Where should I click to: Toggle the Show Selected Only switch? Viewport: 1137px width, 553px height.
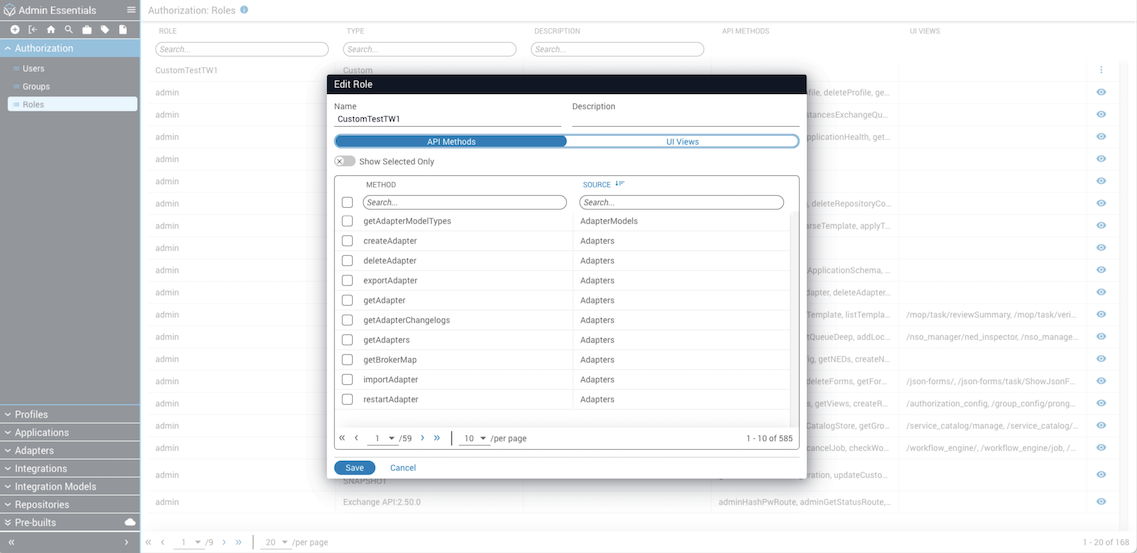coord(345,161)
